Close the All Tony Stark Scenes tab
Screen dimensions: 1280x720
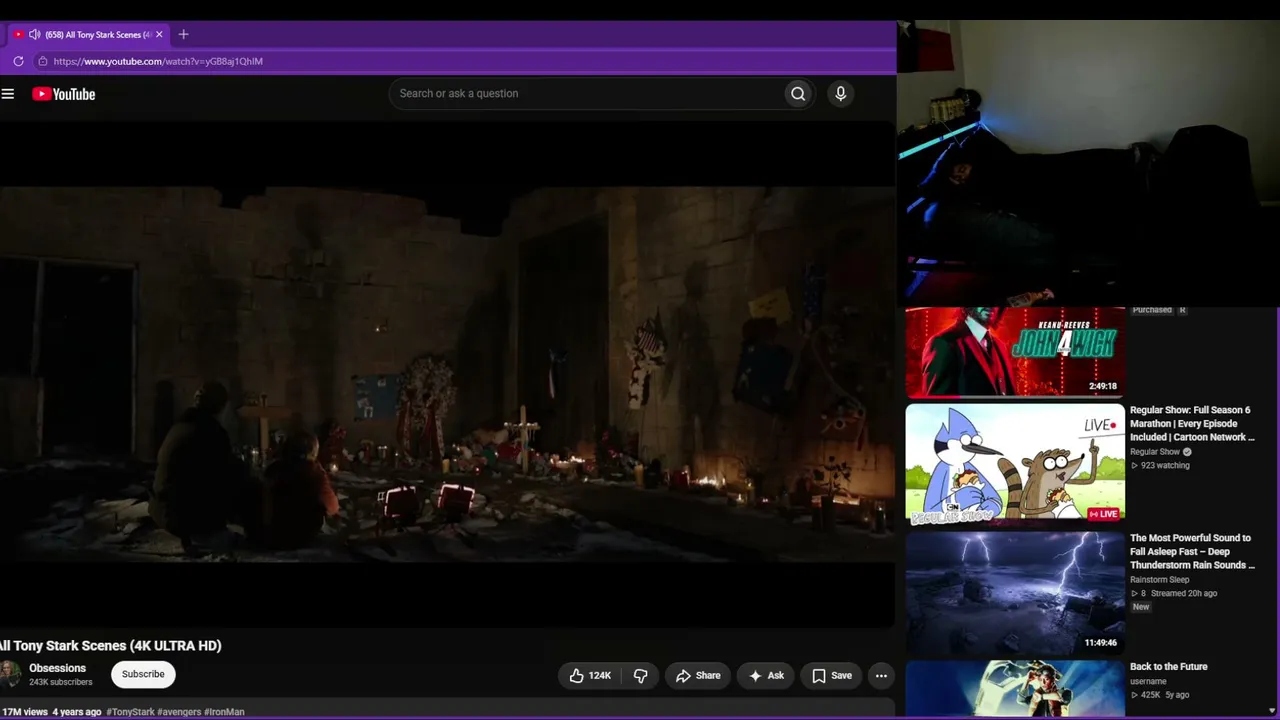159,34
